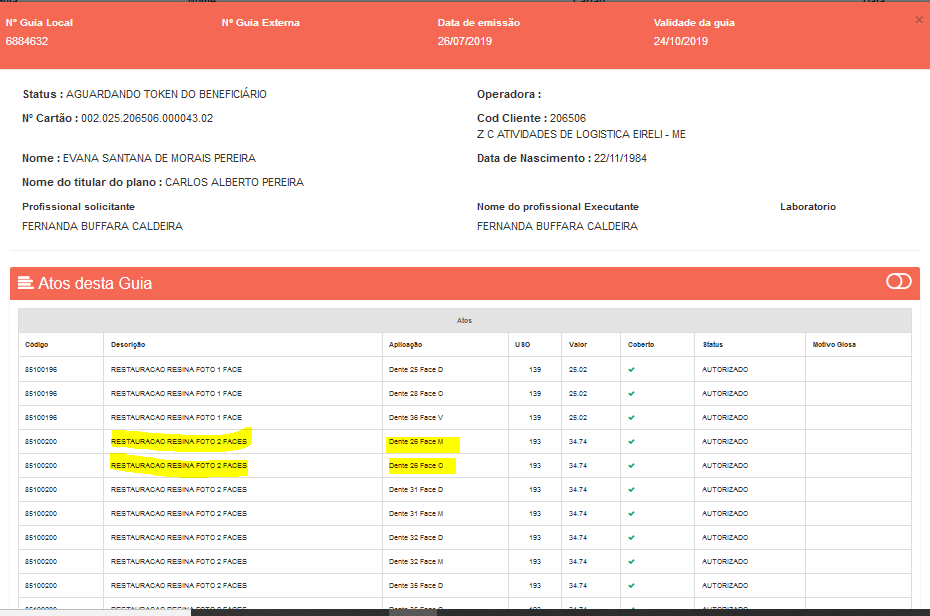Click the Status column header
930x616 pixels.
(x=713, y=345)
